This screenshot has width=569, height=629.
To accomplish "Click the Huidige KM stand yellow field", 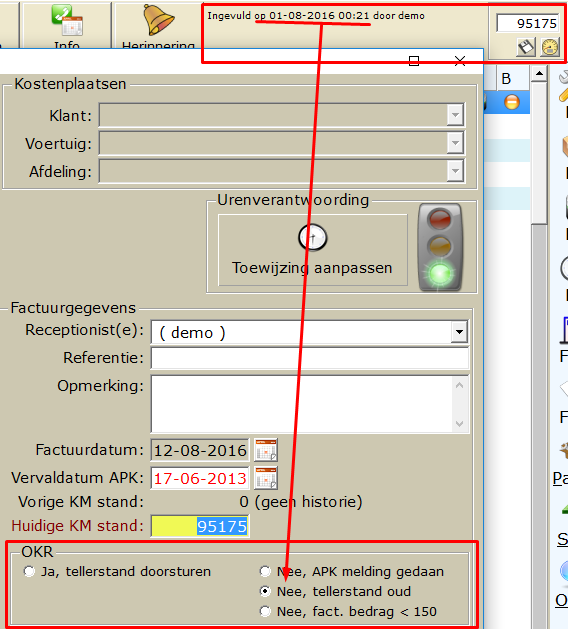I will click(200, 526).
